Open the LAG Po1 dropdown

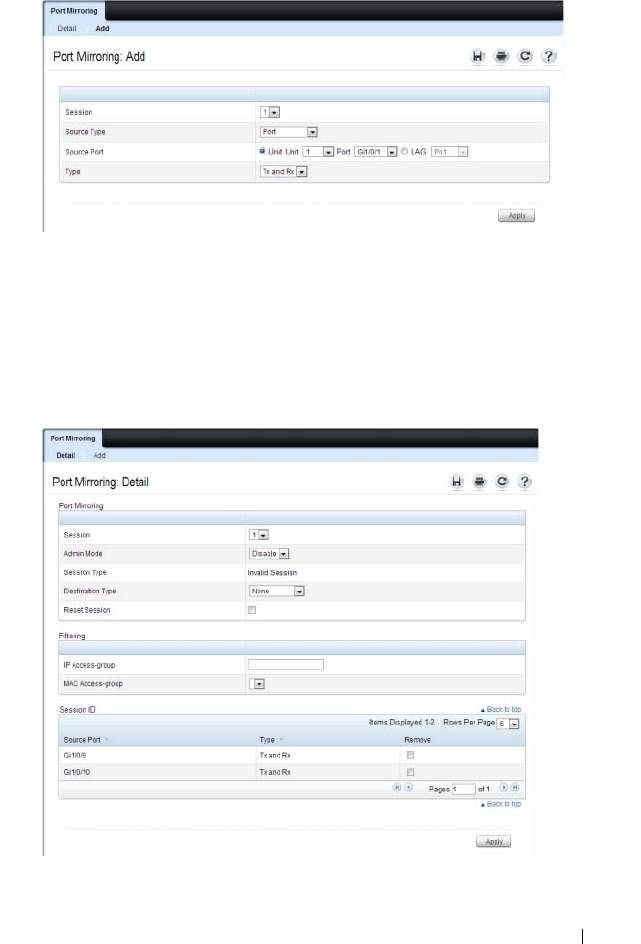450,152
